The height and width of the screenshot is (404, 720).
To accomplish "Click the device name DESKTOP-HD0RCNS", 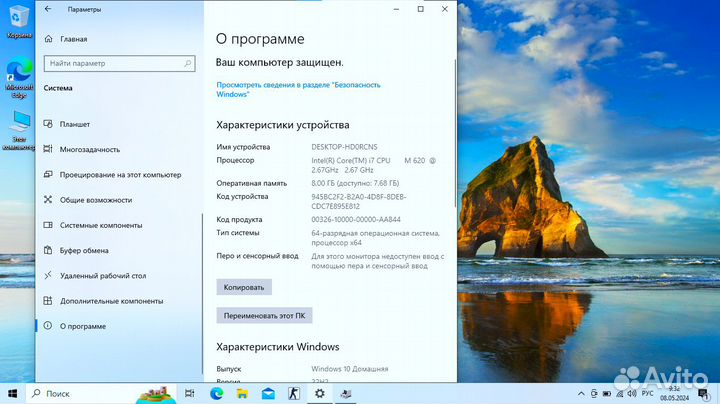I will click(344, 147).
